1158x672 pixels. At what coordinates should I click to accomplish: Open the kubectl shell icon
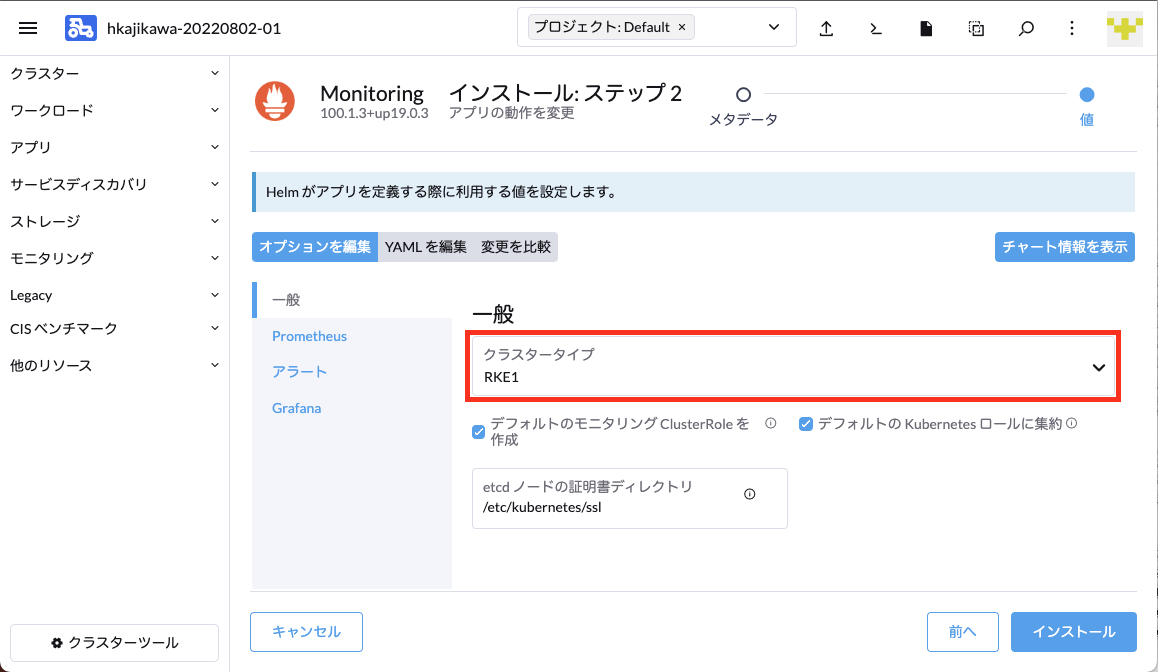coord(876,29)
